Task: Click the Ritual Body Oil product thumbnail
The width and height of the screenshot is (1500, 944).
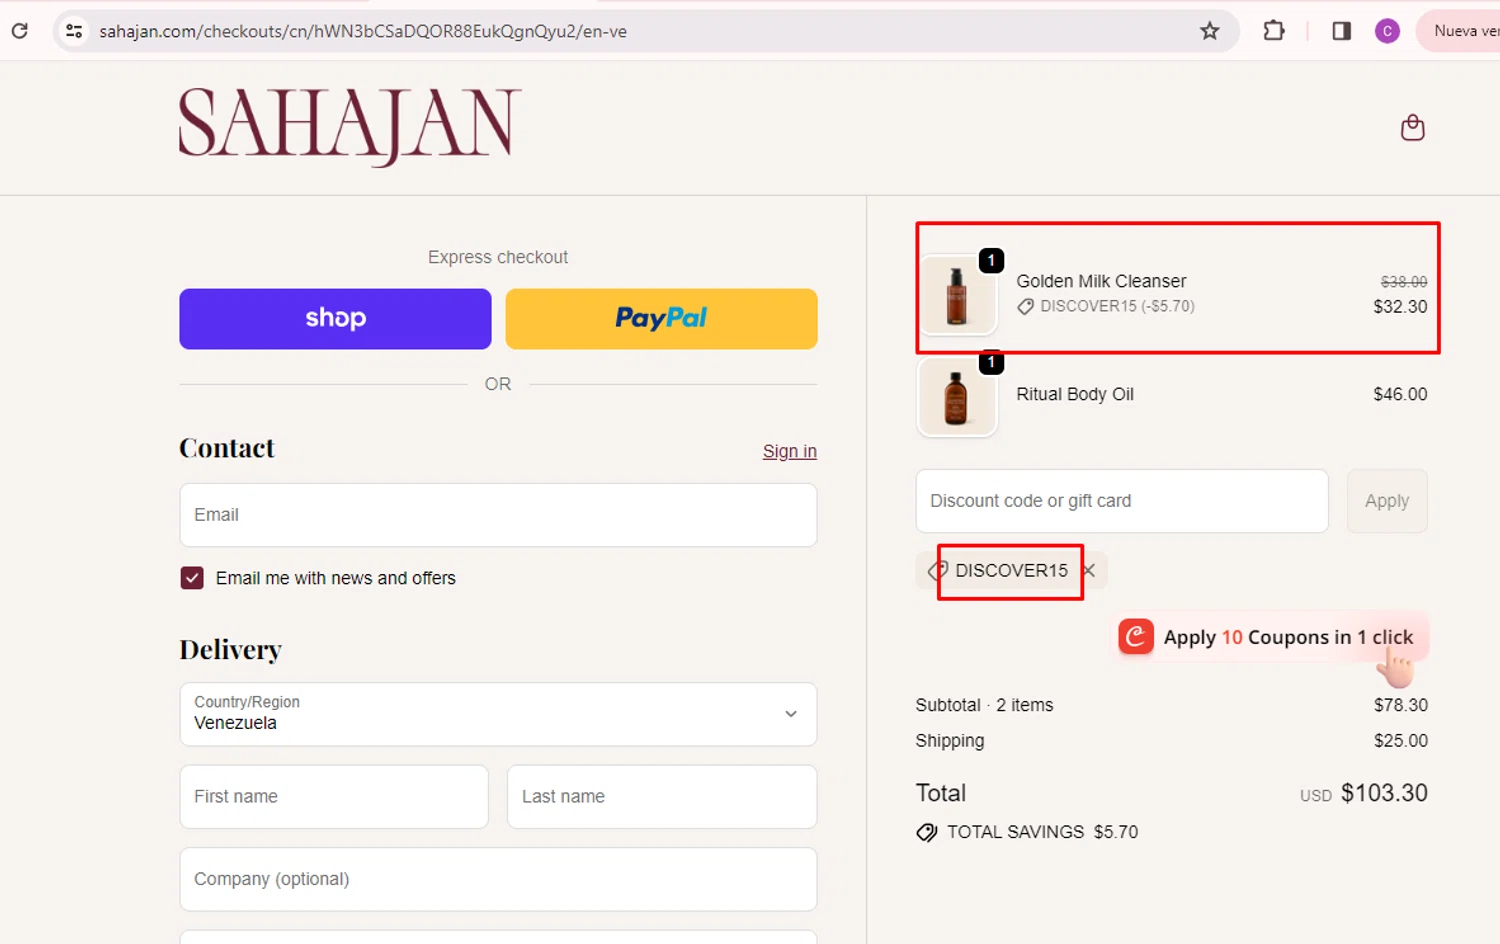Action: [957, 397]
